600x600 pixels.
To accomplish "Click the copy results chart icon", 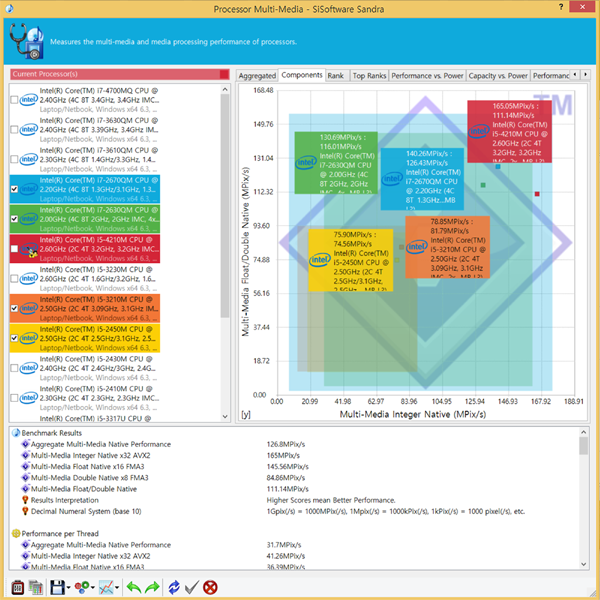I will click(36, 587).
